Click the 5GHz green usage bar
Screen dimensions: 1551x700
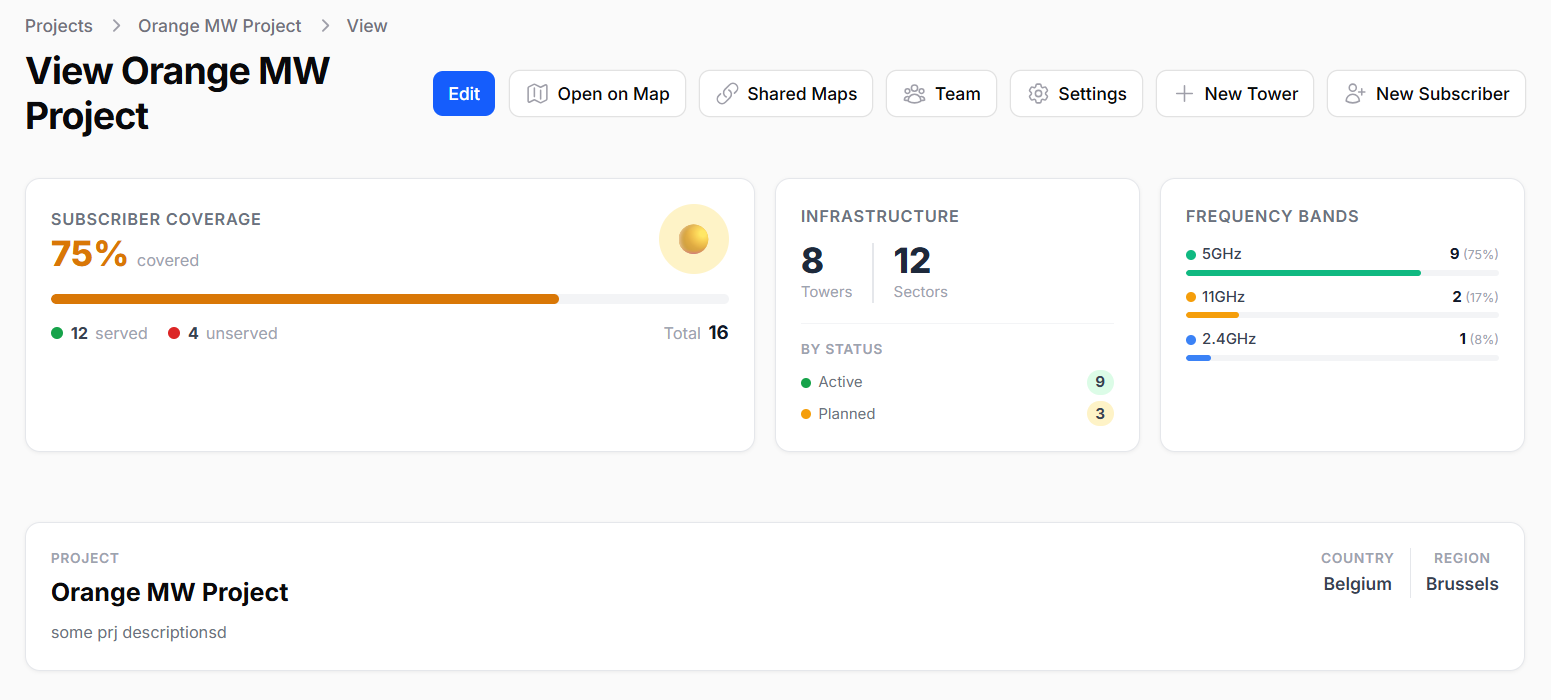1303,272
